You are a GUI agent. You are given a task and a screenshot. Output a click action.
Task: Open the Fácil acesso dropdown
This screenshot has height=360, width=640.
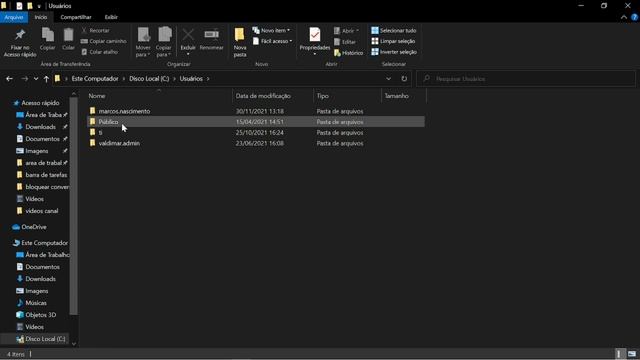point(272,41)
